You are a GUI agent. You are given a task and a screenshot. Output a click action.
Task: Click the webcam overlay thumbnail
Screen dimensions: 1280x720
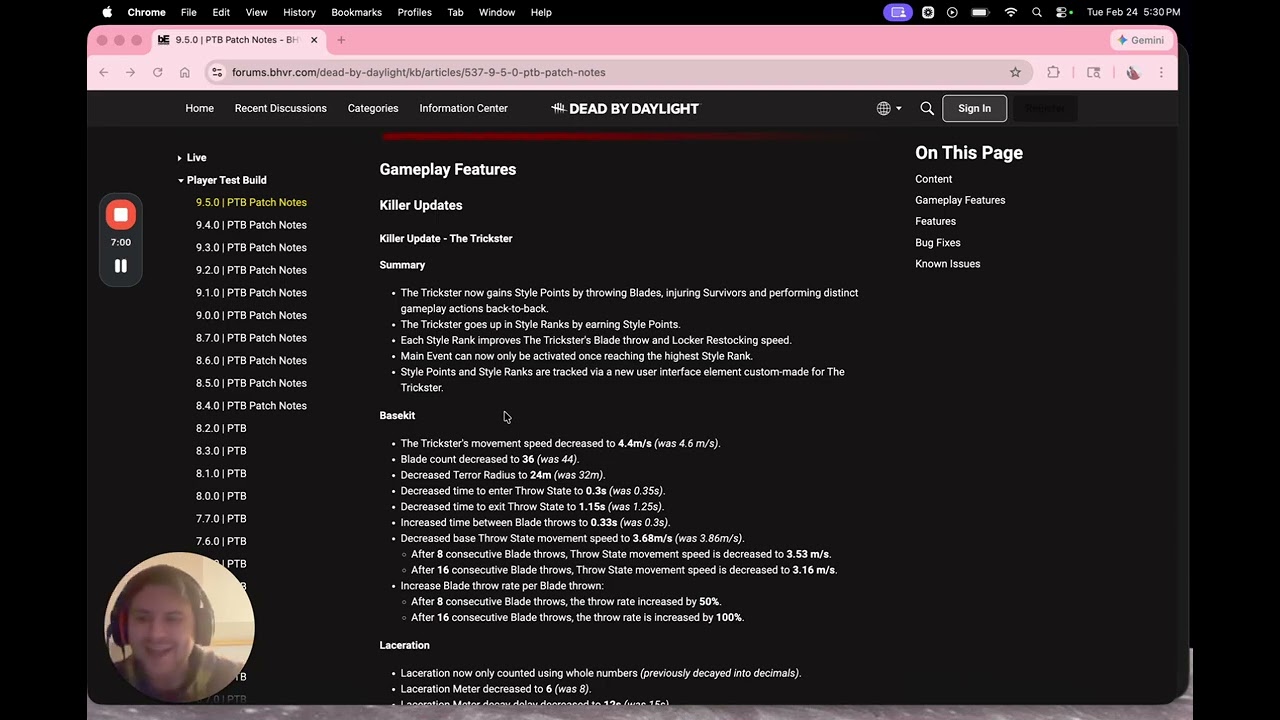click(x=180, y=627)
